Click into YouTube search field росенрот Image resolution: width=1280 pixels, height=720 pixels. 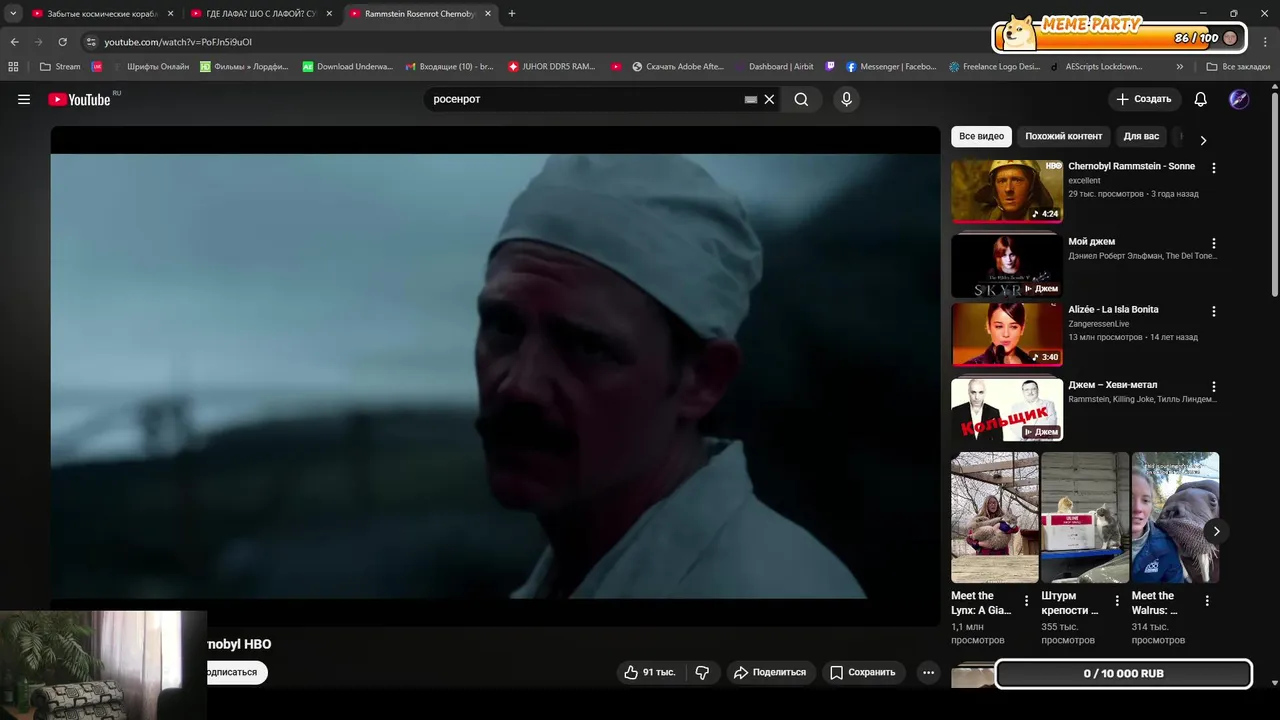[x=585, y=99]
